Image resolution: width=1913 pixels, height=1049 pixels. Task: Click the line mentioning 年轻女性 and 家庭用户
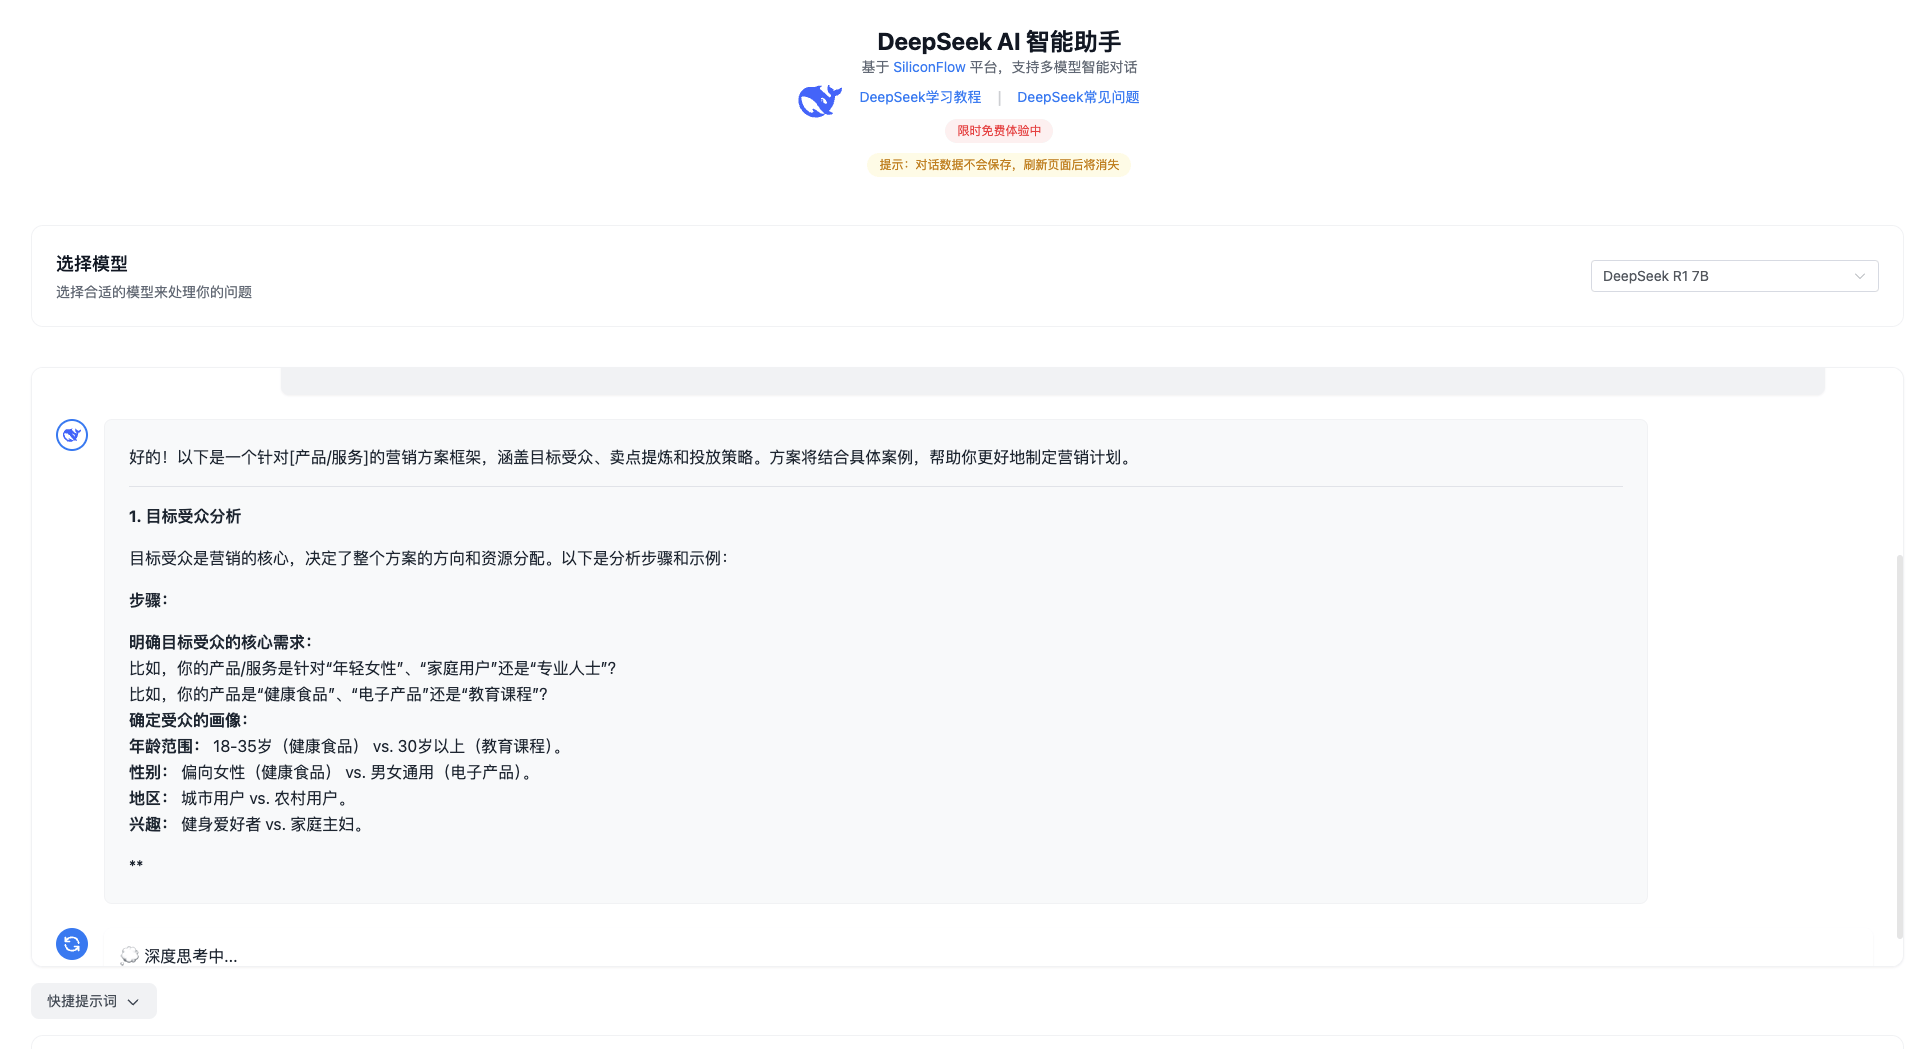point(373,668)
